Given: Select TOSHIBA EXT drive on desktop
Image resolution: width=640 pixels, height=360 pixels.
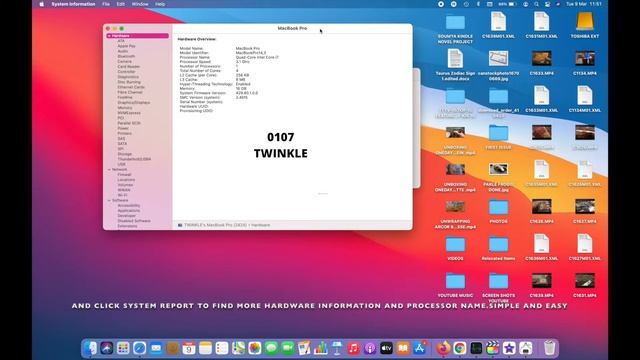Looking at the screenshot, I should coord(584,25).
